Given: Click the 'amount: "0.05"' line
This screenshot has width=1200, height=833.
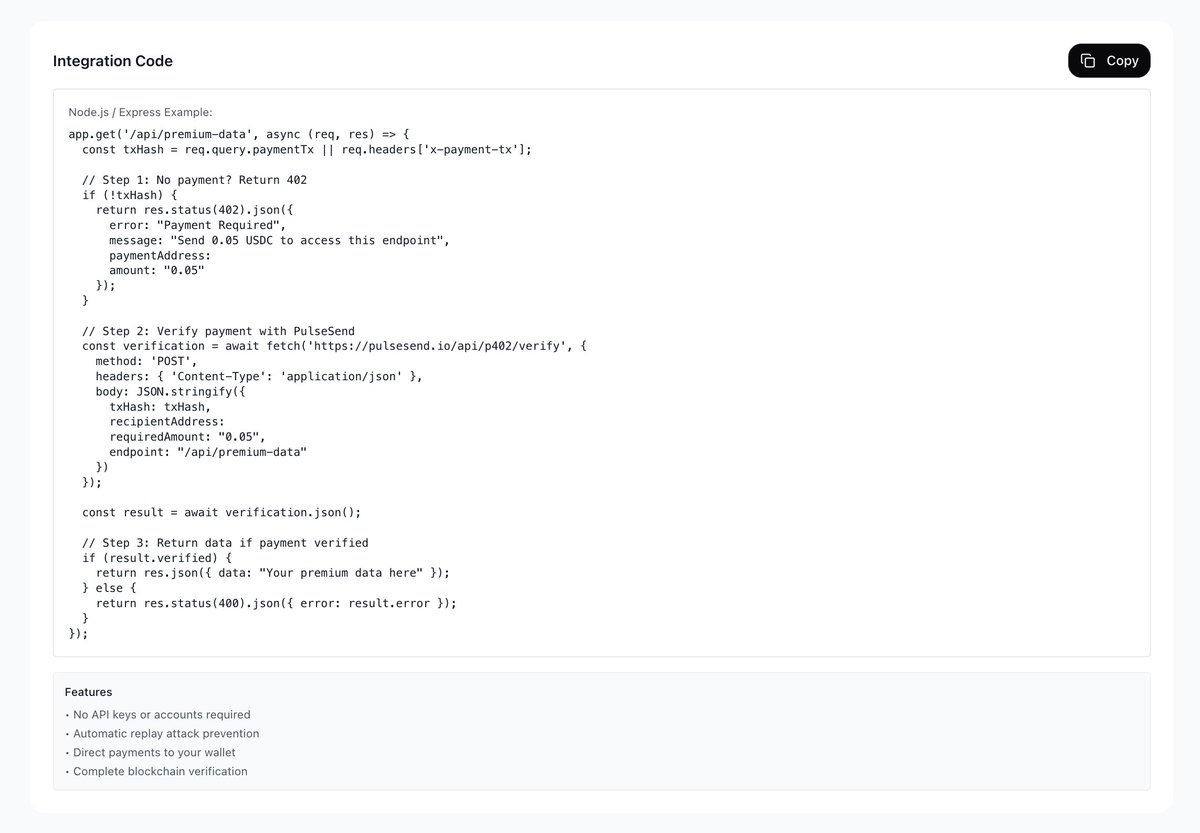Looking at the screenshot, I should pyautogui.click(x=157, y=271).
